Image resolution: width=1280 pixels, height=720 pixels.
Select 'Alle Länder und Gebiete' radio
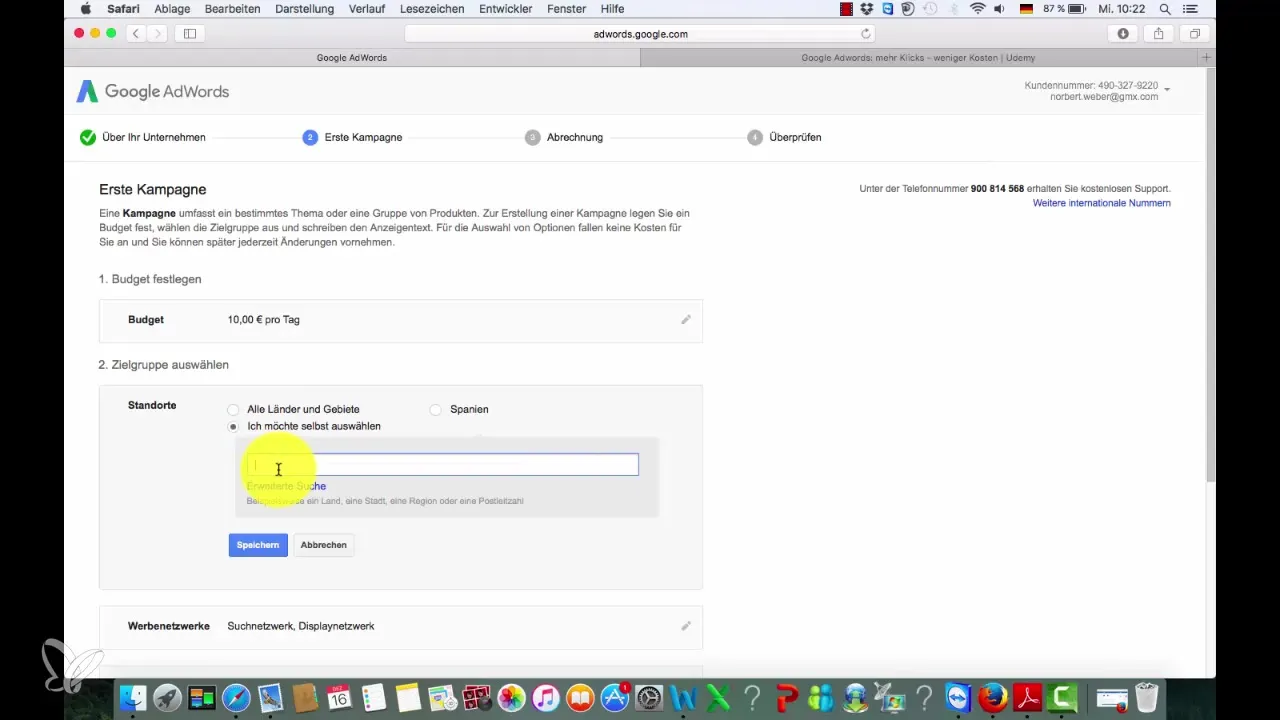click(233, 410)
